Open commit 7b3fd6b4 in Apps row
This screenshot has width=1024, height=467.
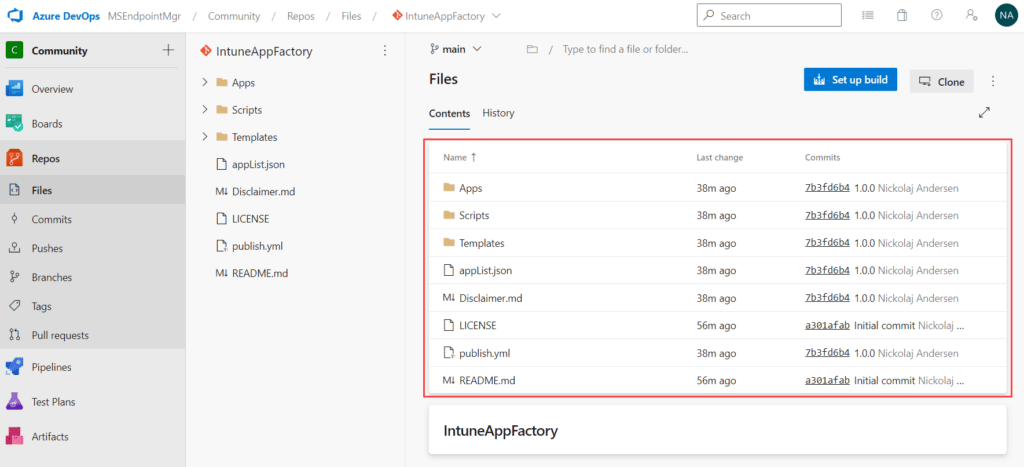point(827,187)
